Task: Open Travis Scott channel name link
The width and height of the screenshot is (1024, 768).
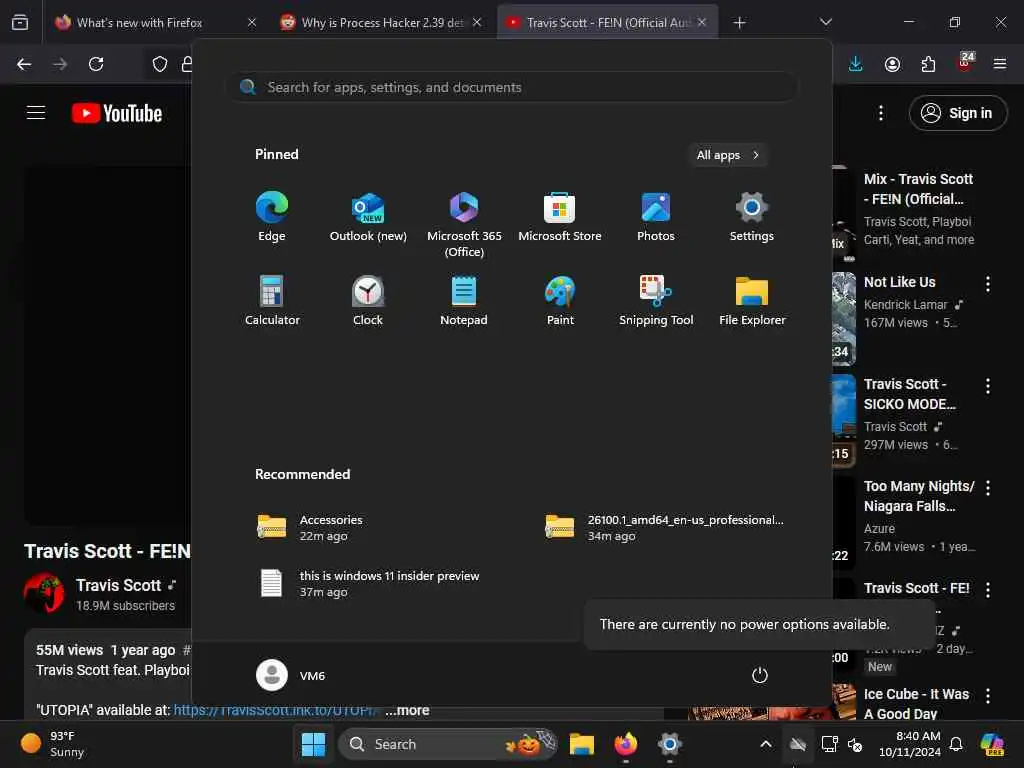Action: pyautogui.click(x=118, y=585)
